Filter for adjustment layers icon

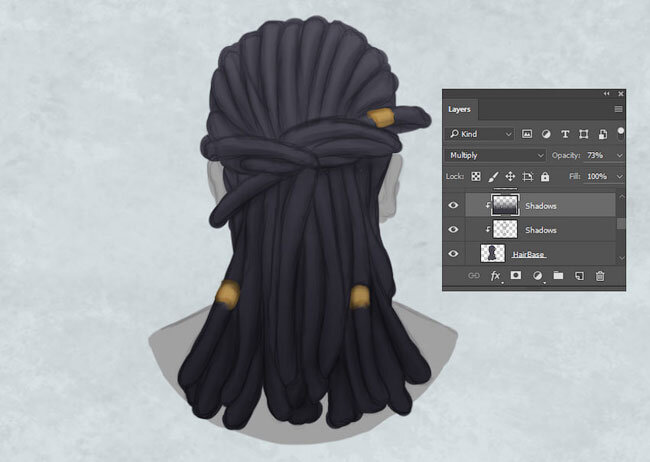[546, 134]
